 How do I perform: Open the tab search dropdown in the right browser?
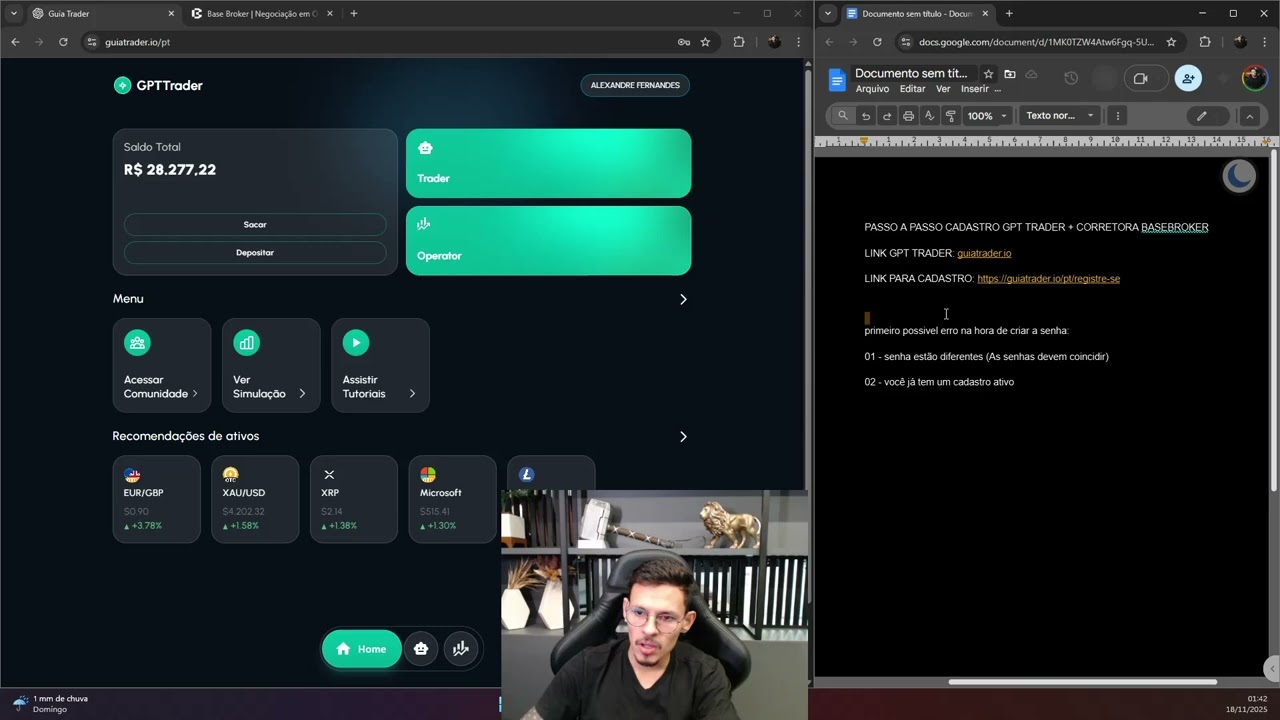(x=828, y=13)
